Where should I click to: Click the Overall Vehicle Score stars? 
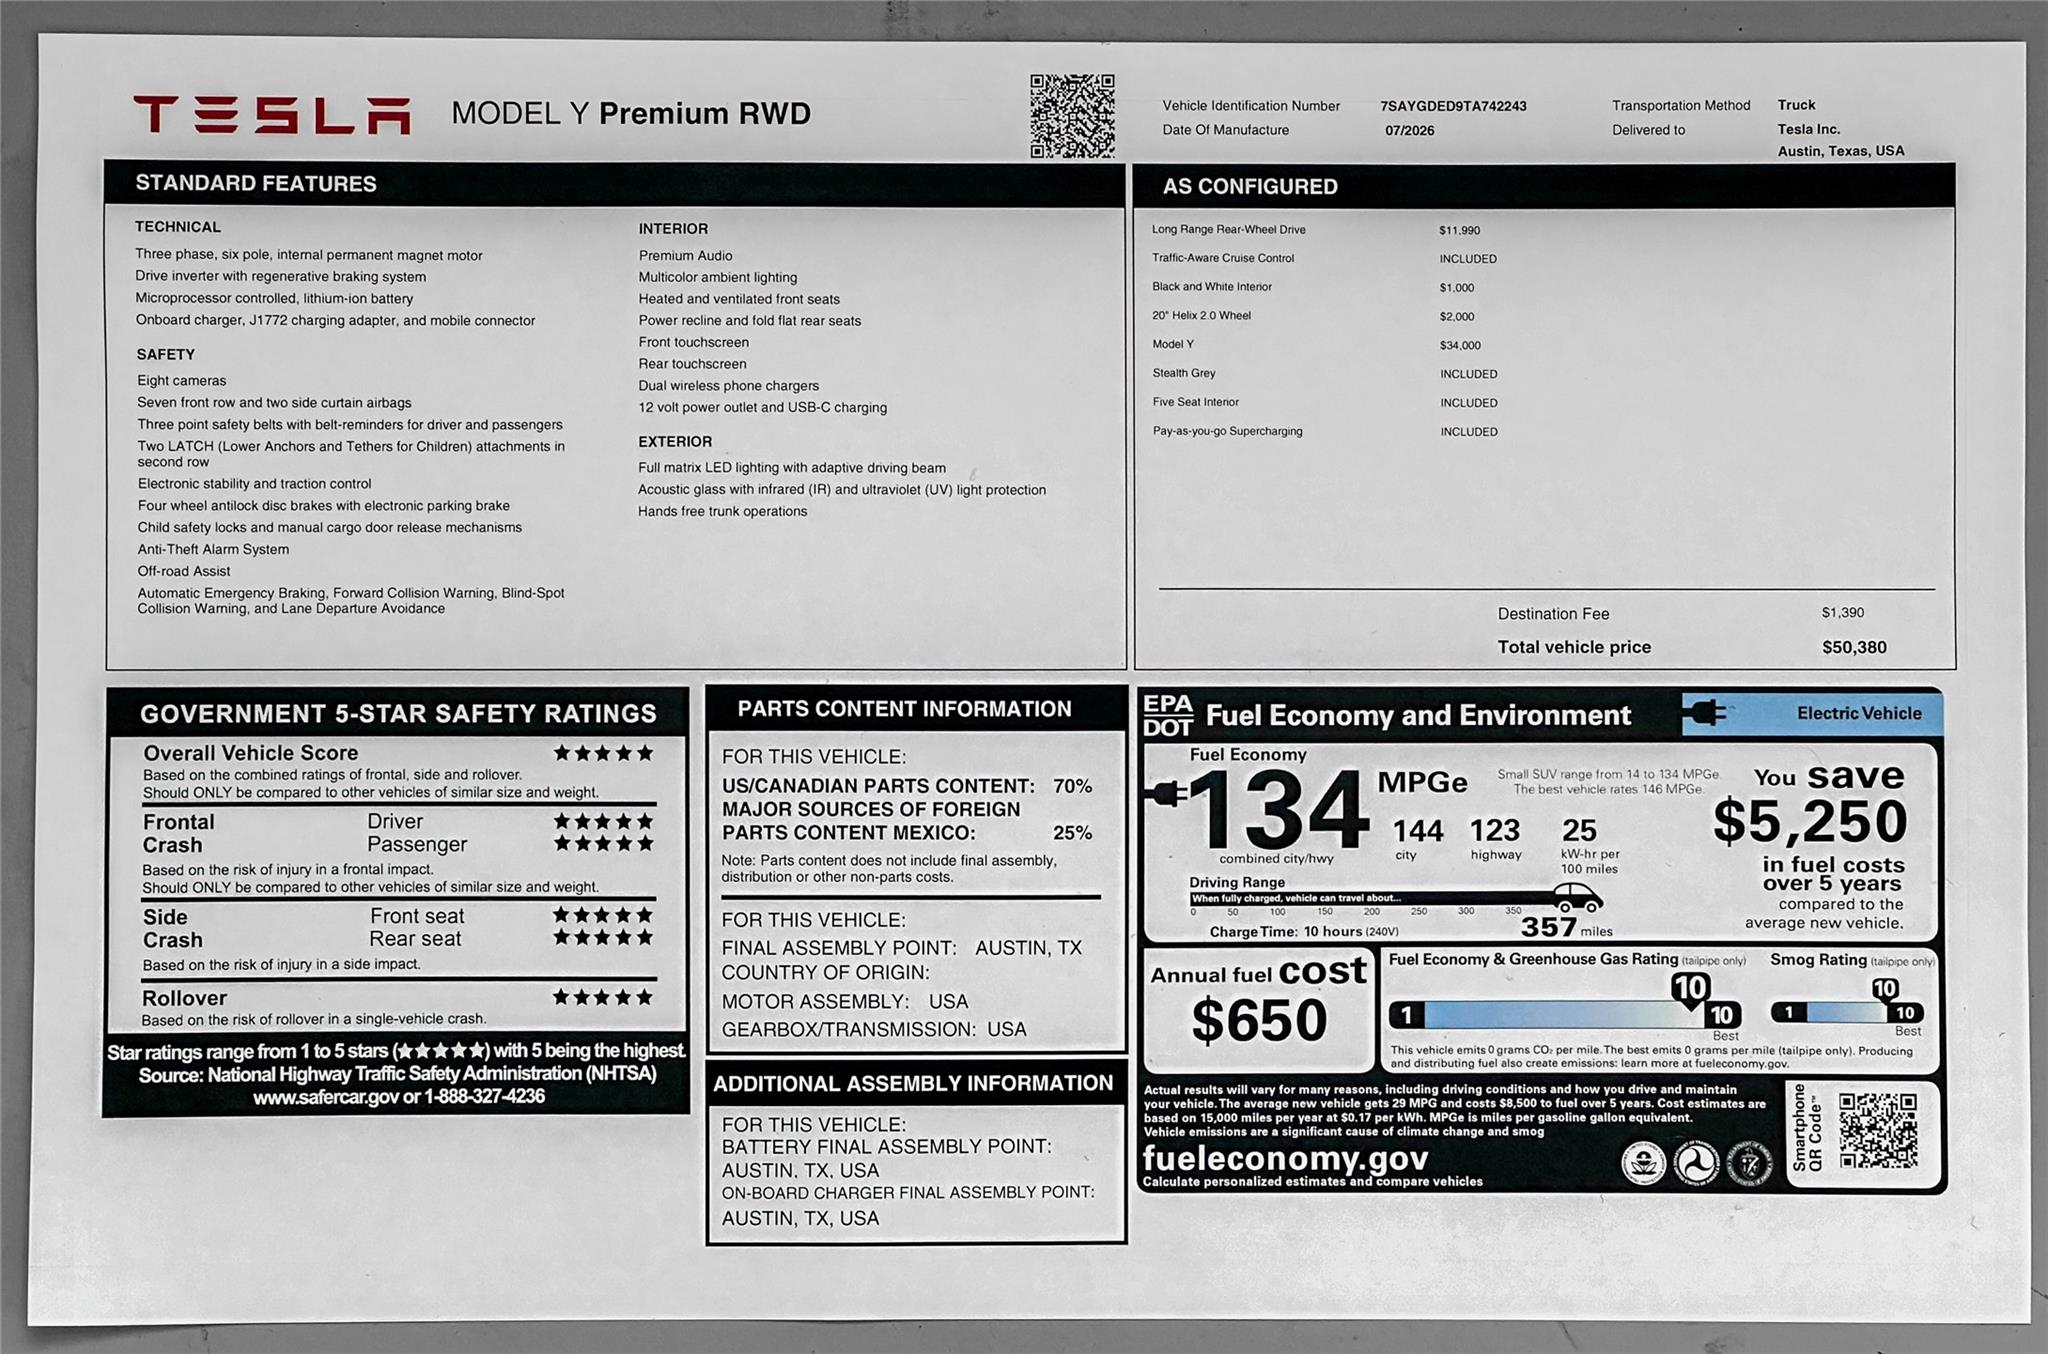(x=603, y=753)
